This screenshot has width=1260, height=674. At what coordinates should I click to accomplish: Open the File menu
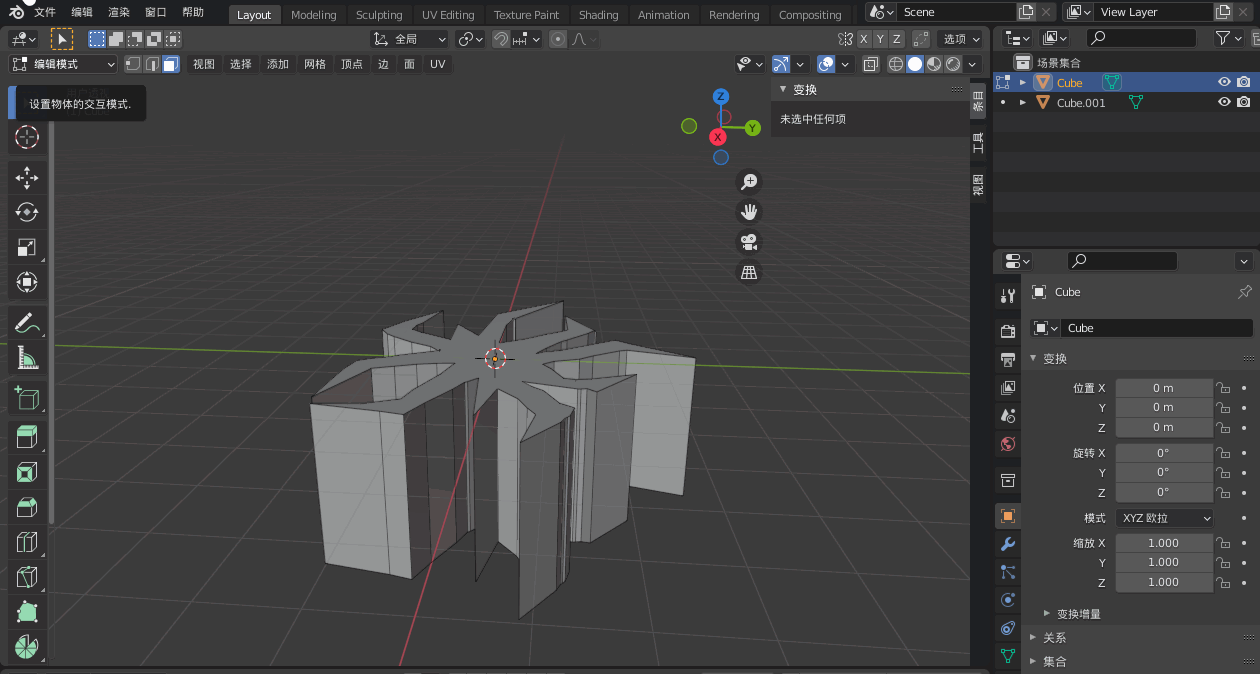(x=45, y=13)
